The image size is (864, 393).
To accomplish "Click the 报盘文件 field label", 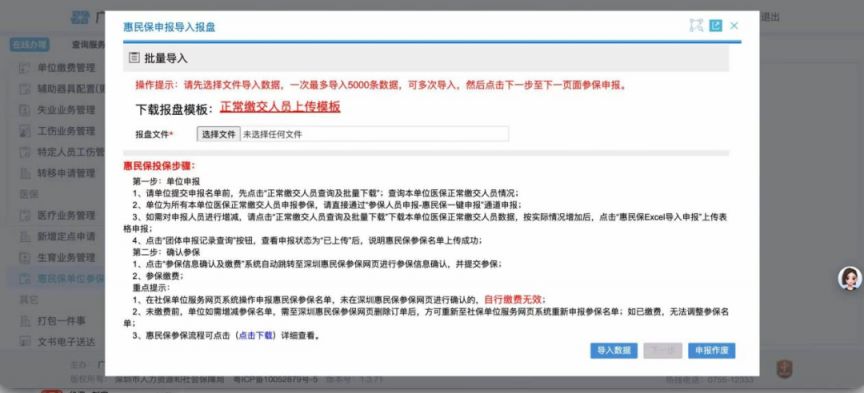I will point(154,134).
